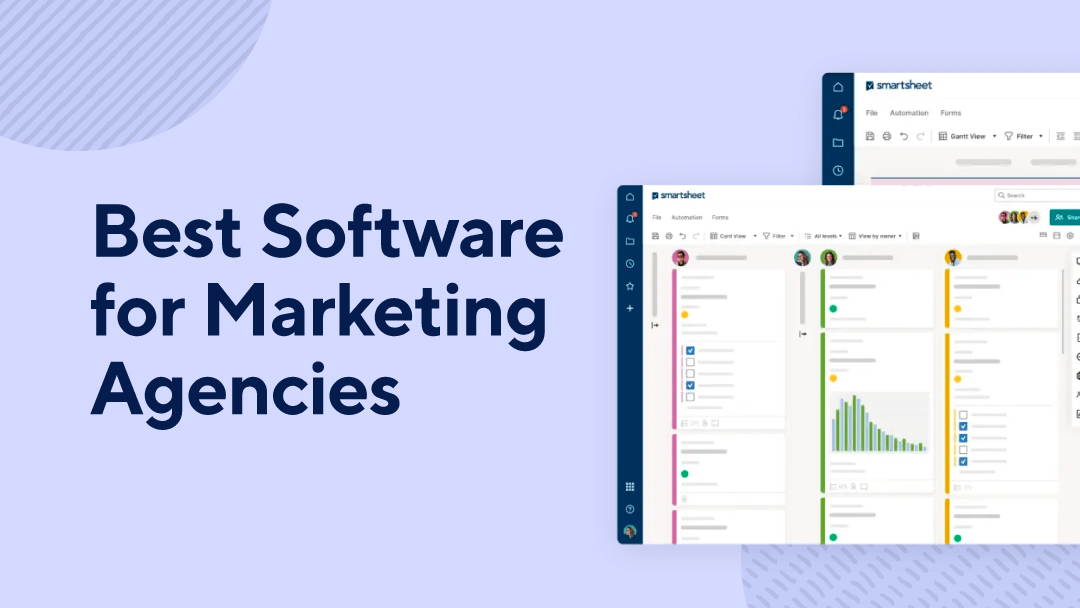Open the Gantt View dropdown
The width and height of the screenshot is (1080, 608).
968,136
